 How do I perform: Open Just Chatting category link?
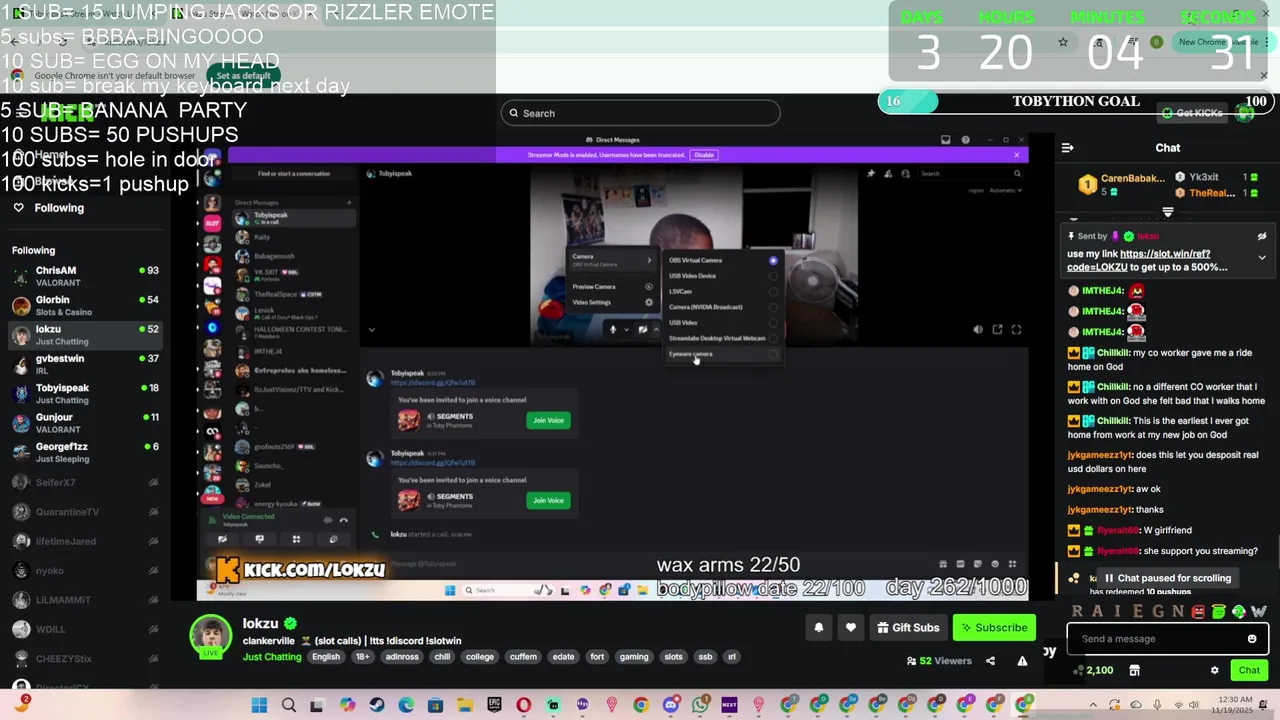(x=271, y=657)
